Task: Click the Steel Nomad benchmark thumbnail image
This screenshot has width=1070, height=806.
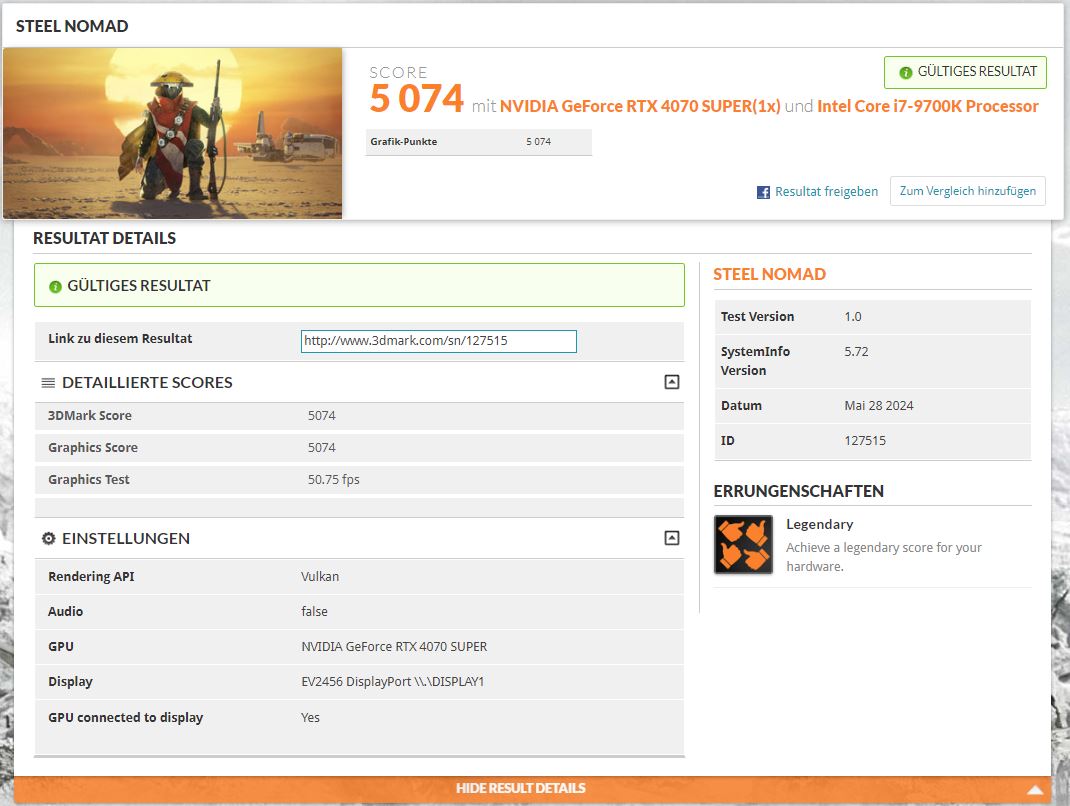Action: pyautogui.click(x=173, y=133)
